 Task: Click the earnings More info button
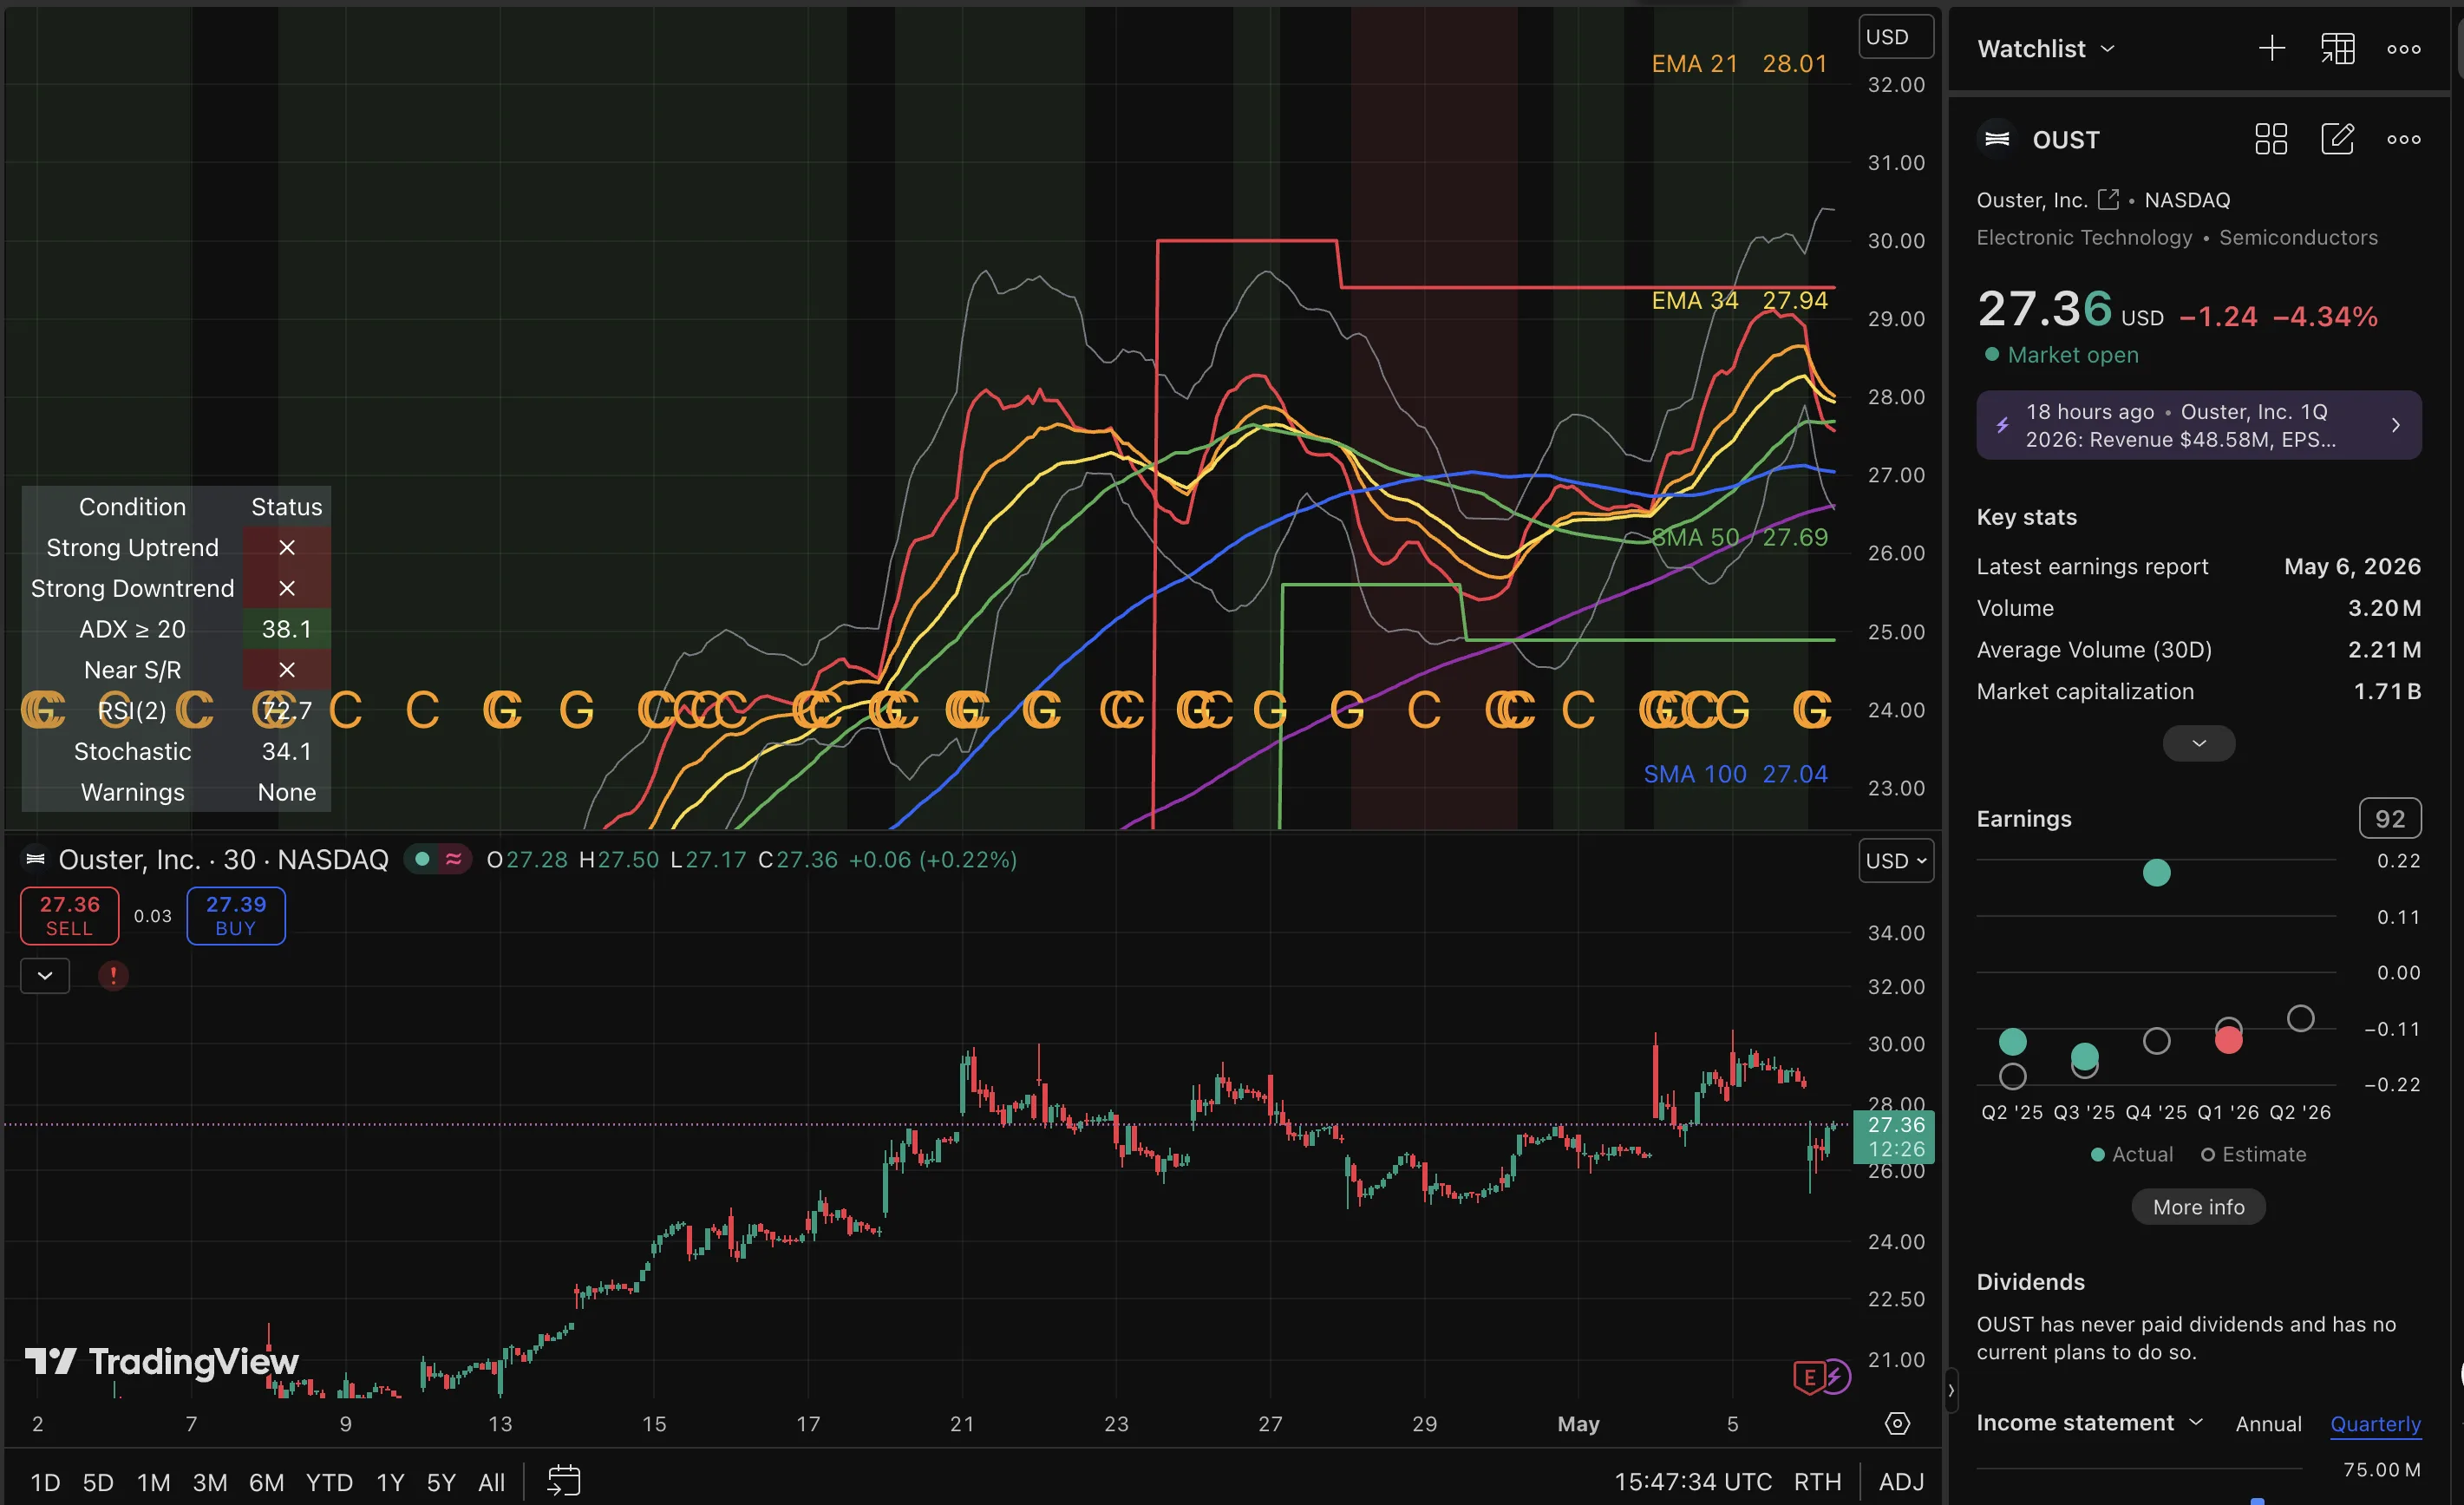pyautogui.click(x=2198, y=1206)
